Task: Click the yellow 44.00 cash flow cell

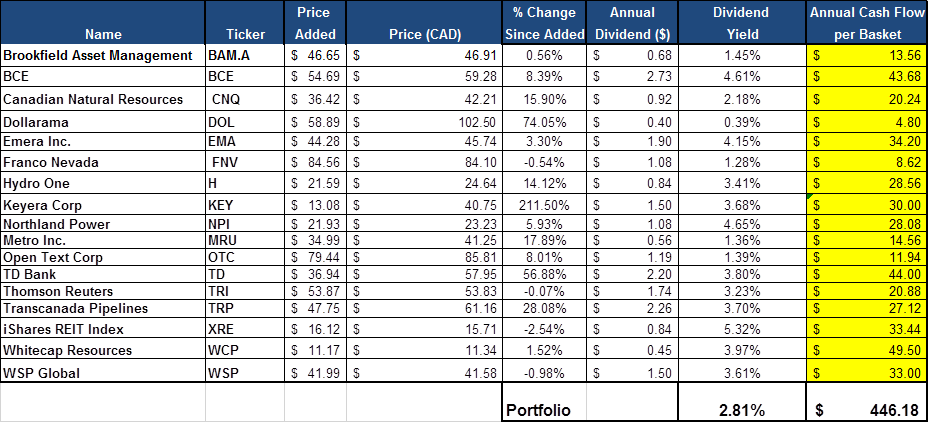Action: pos(867,274)
